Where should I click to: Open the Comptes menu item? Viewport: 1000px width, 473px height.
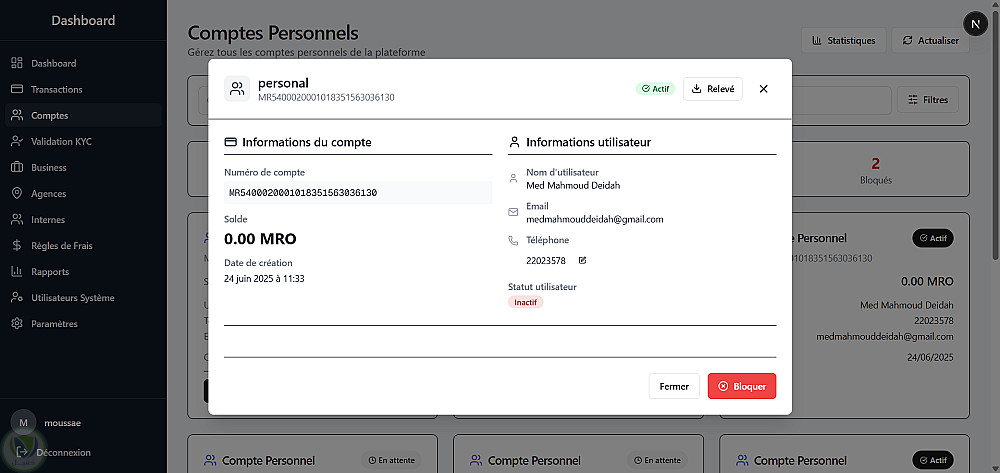pyautogui.click(x=50, y=115)
